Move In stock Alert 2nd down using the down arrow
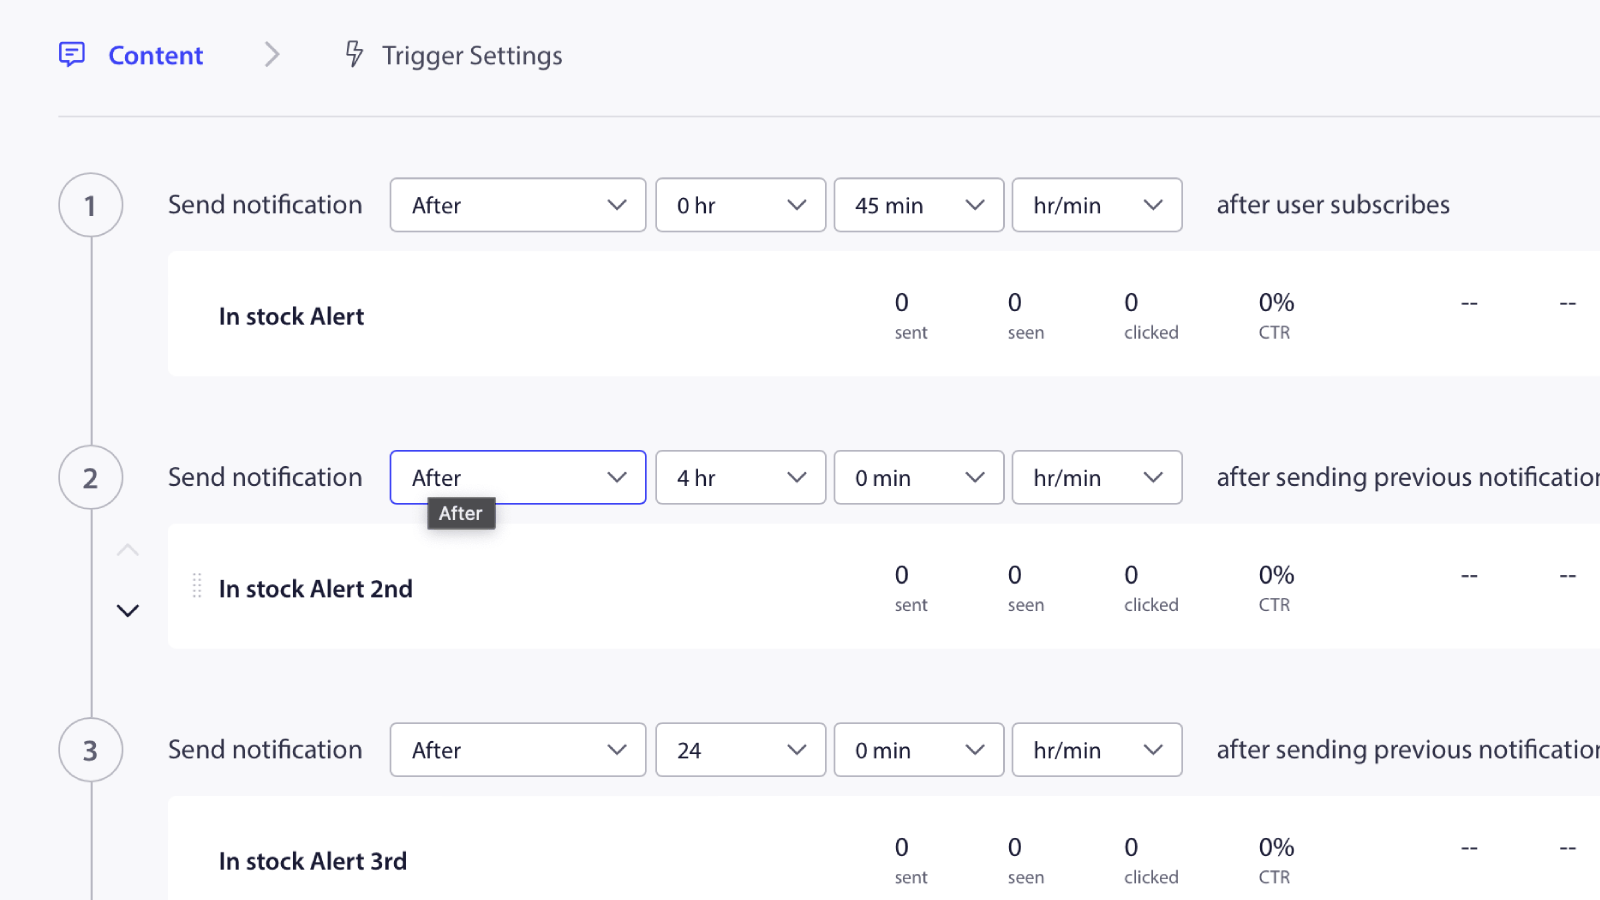Screen dimensions: 1600x900 click(127, 610)
